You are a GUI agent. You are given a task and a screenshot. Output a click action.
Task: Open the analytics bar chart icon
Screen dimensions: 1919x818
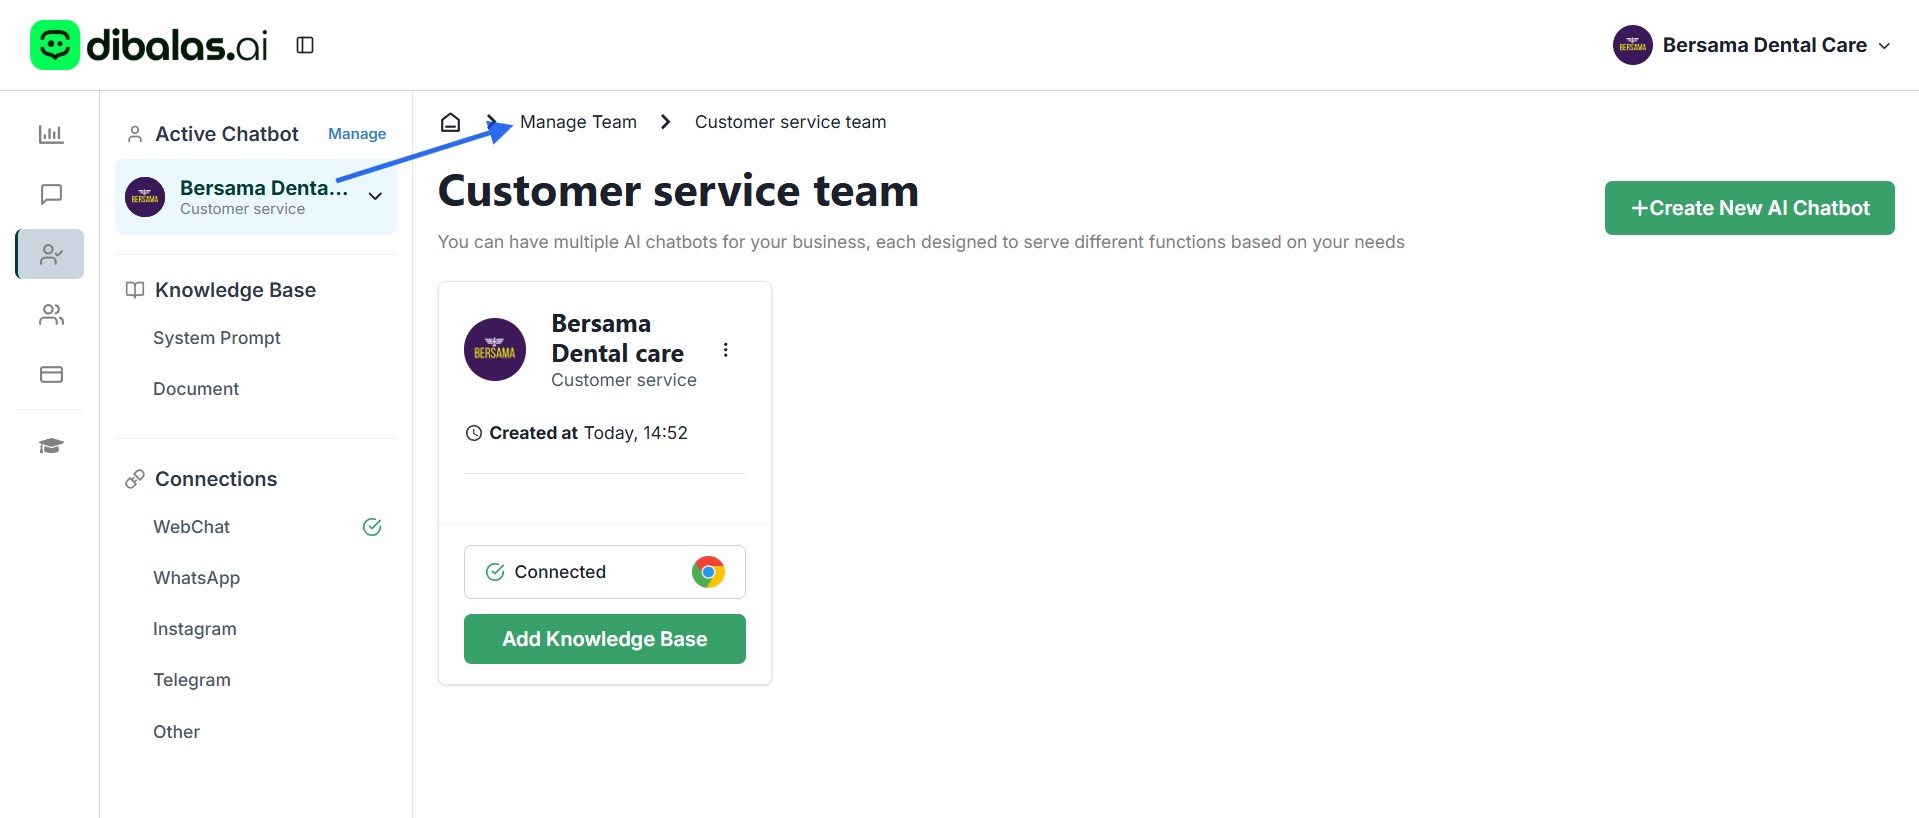(x=51, y=134)
